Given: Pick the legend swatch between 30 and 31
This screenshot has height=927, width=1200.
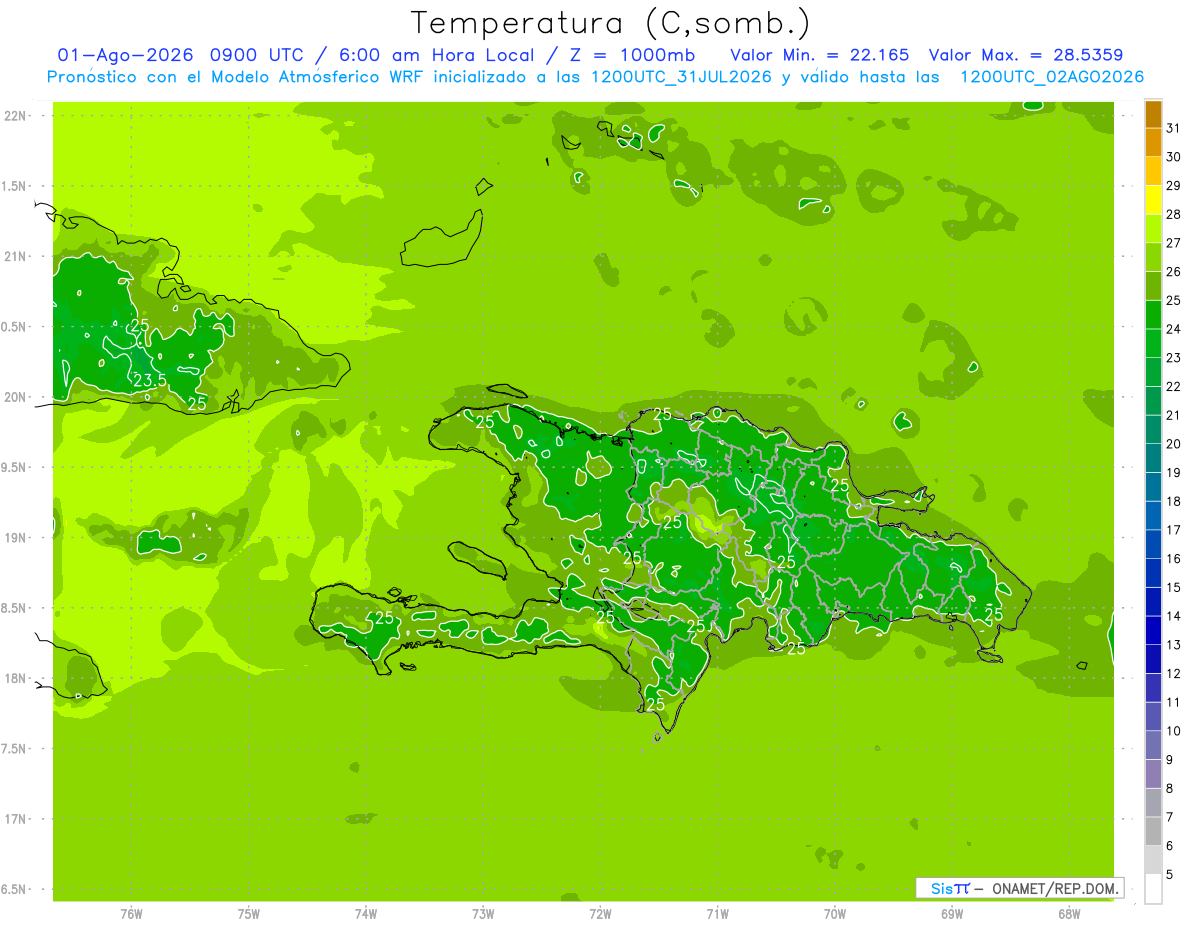Looking at the screenshot, I should [1153, 143].
